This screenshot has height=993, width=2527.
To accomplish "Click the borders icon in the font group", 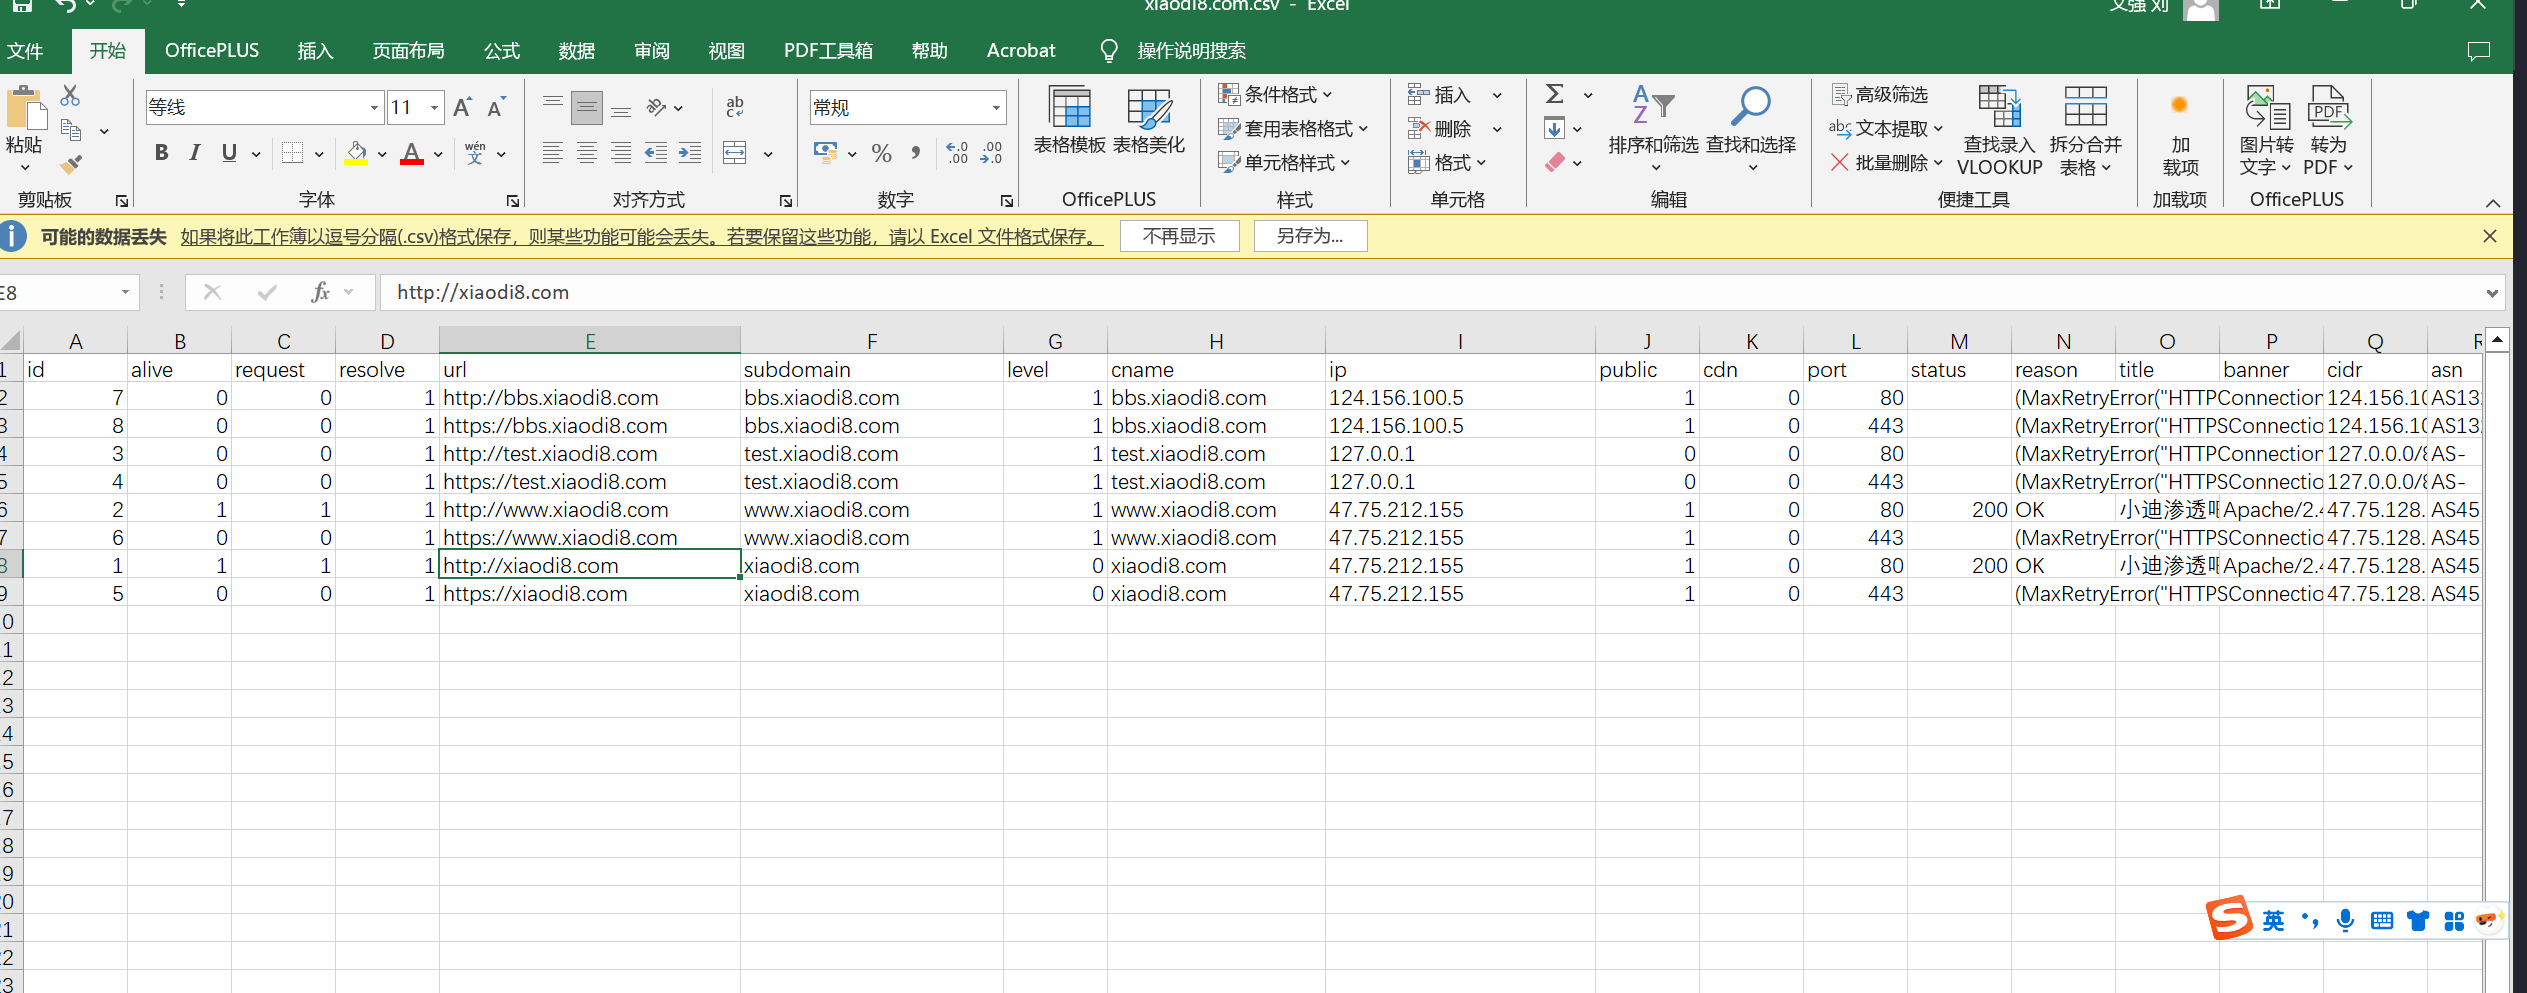I will tap(292, 153).
